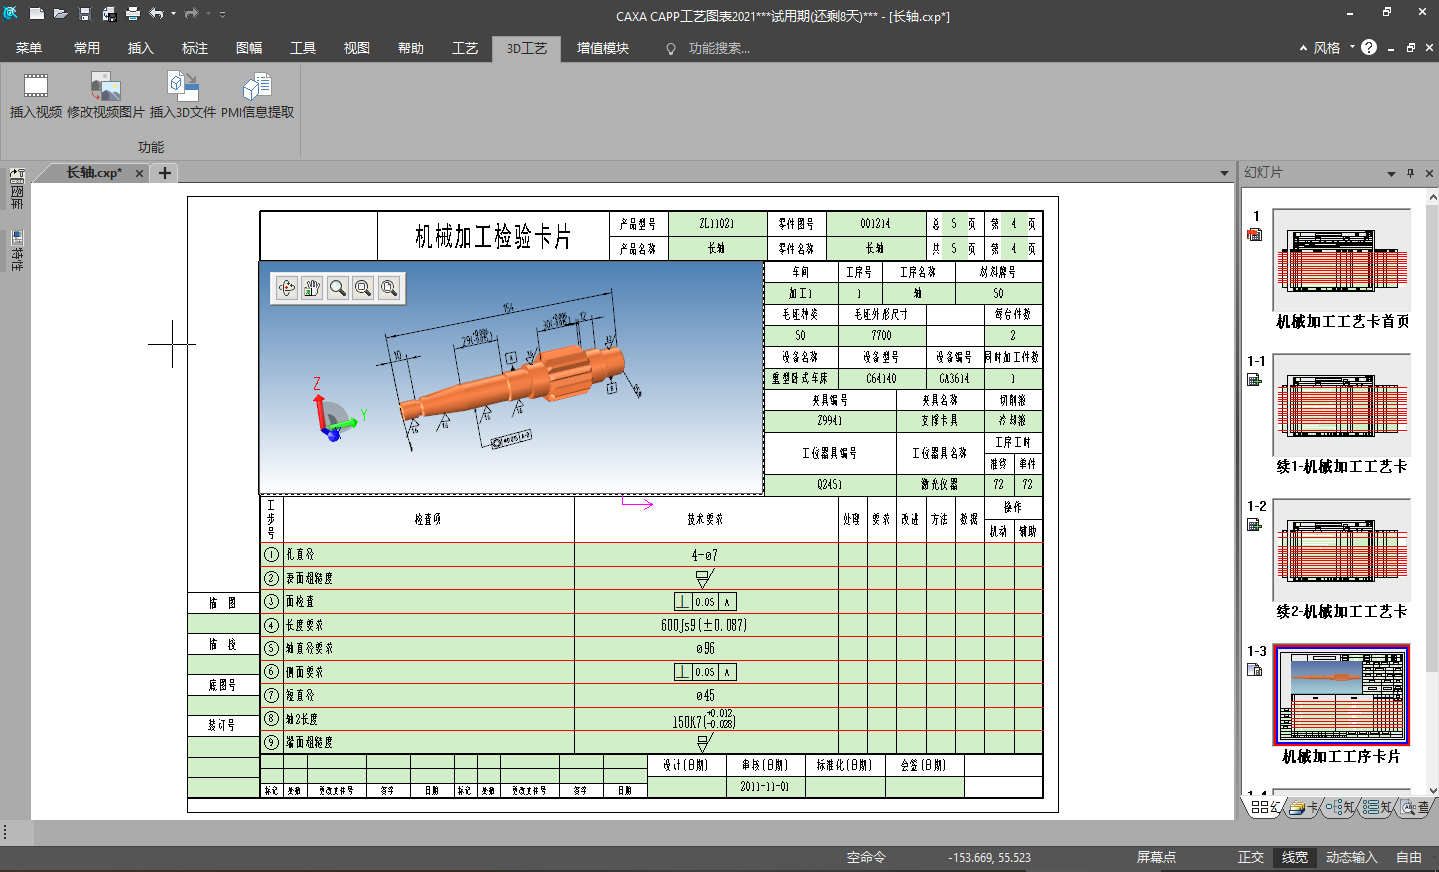
Task: Click Insert 3D File (插入3D文件) icon
Action: [182, 87]
